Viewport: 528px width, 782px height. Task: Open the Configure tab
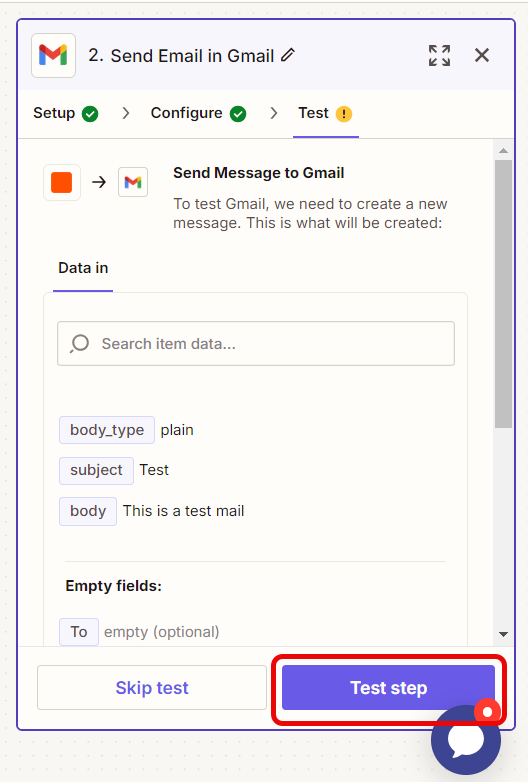pyautogui.click(x=198, y=113)
